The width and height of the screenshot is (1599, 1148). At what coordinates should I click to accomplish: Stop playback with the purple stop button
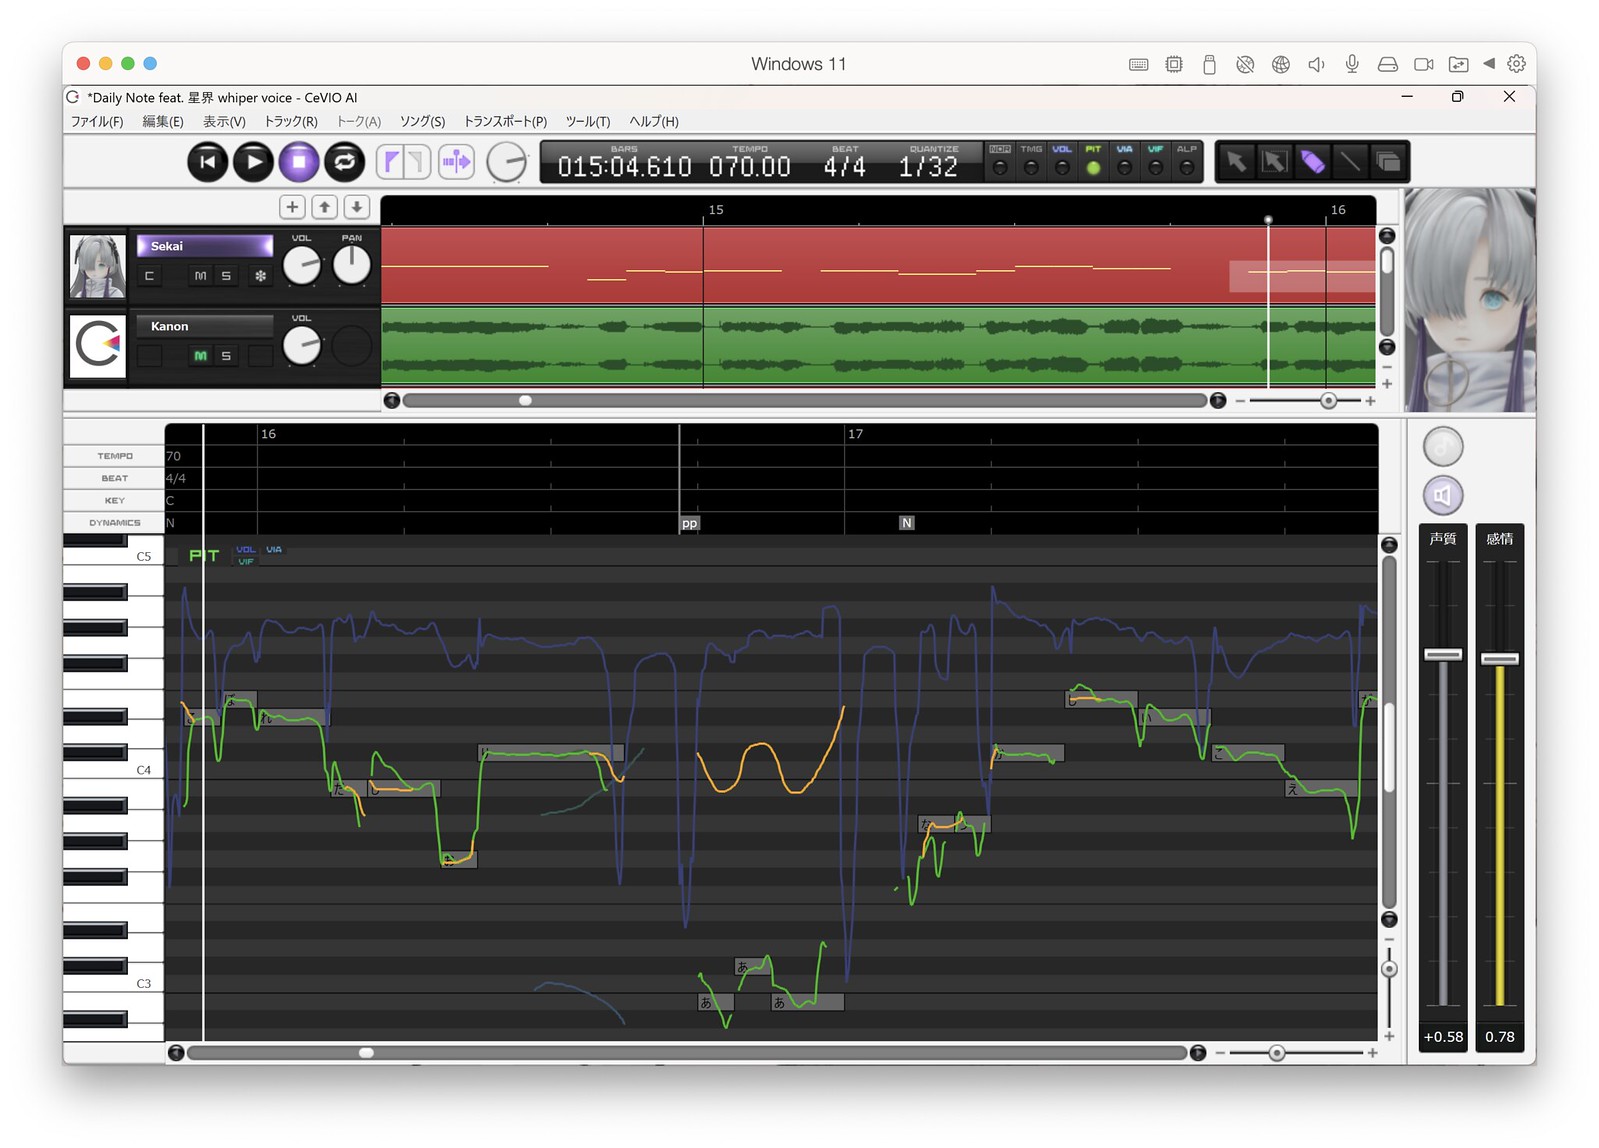tap(299, 162)
